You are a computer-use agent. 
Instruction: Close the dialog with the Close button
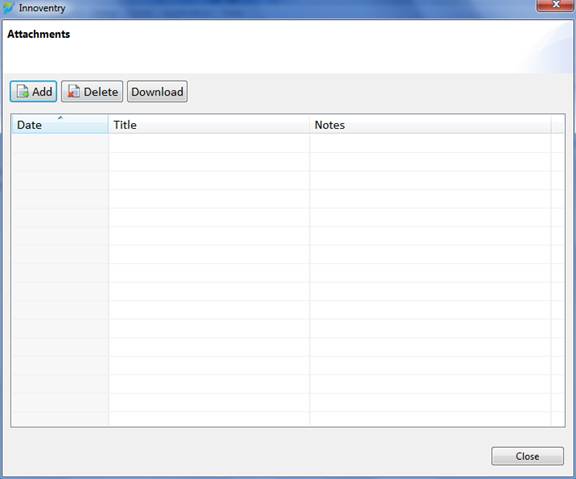[x=527, y=456]
